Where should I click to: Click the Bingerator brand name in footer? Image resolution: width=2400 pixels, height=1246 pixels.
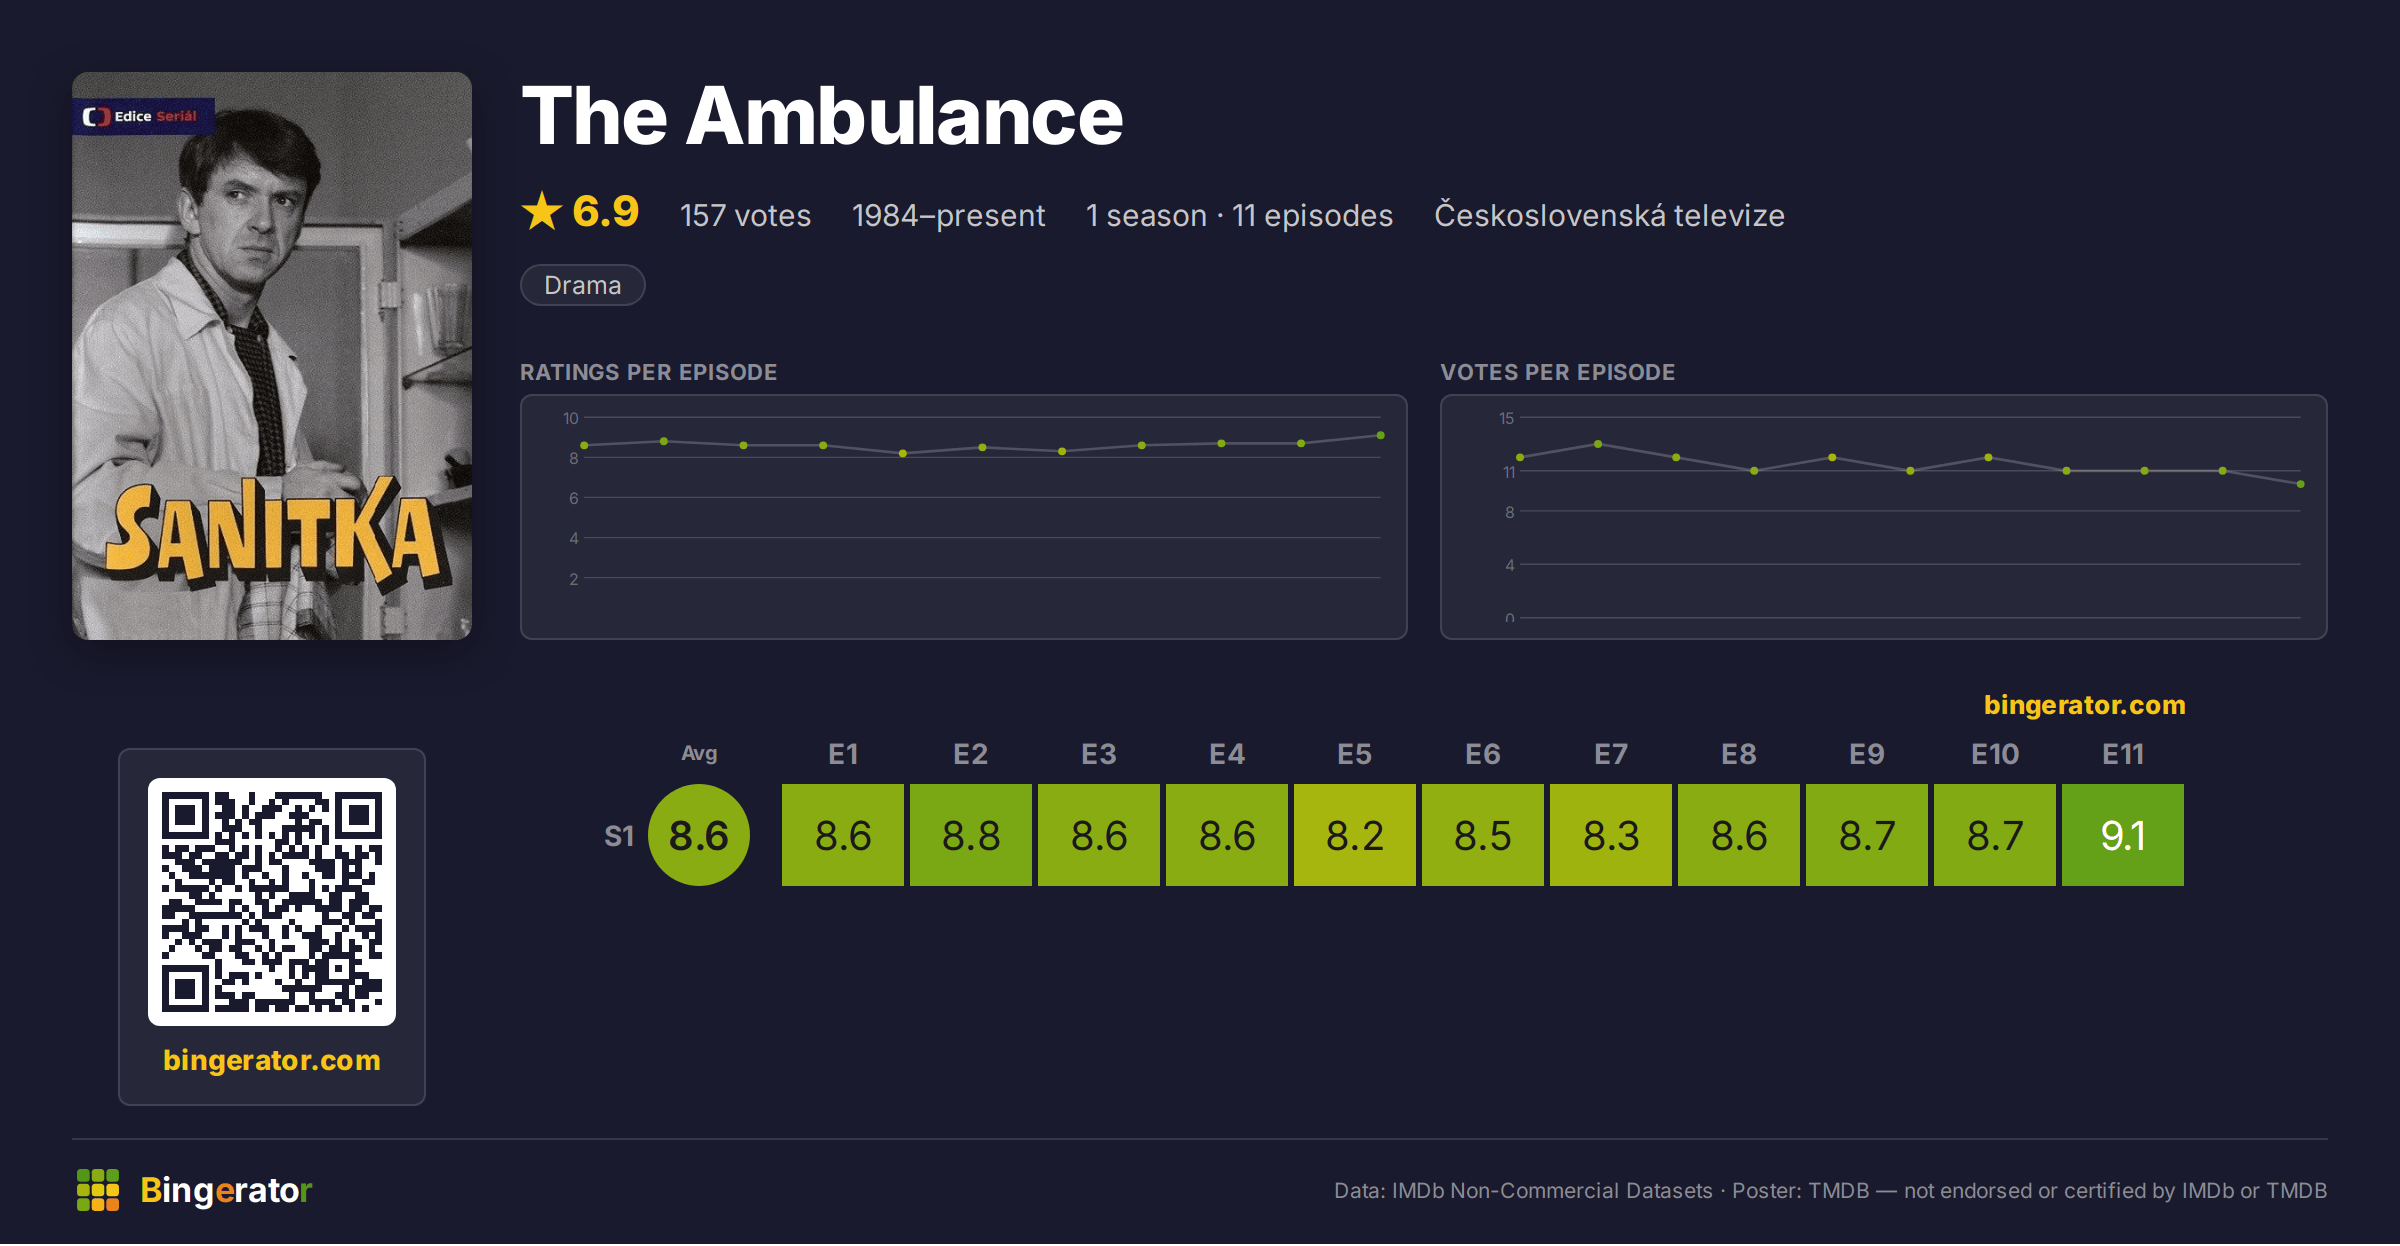click(x=226, y=1190)
